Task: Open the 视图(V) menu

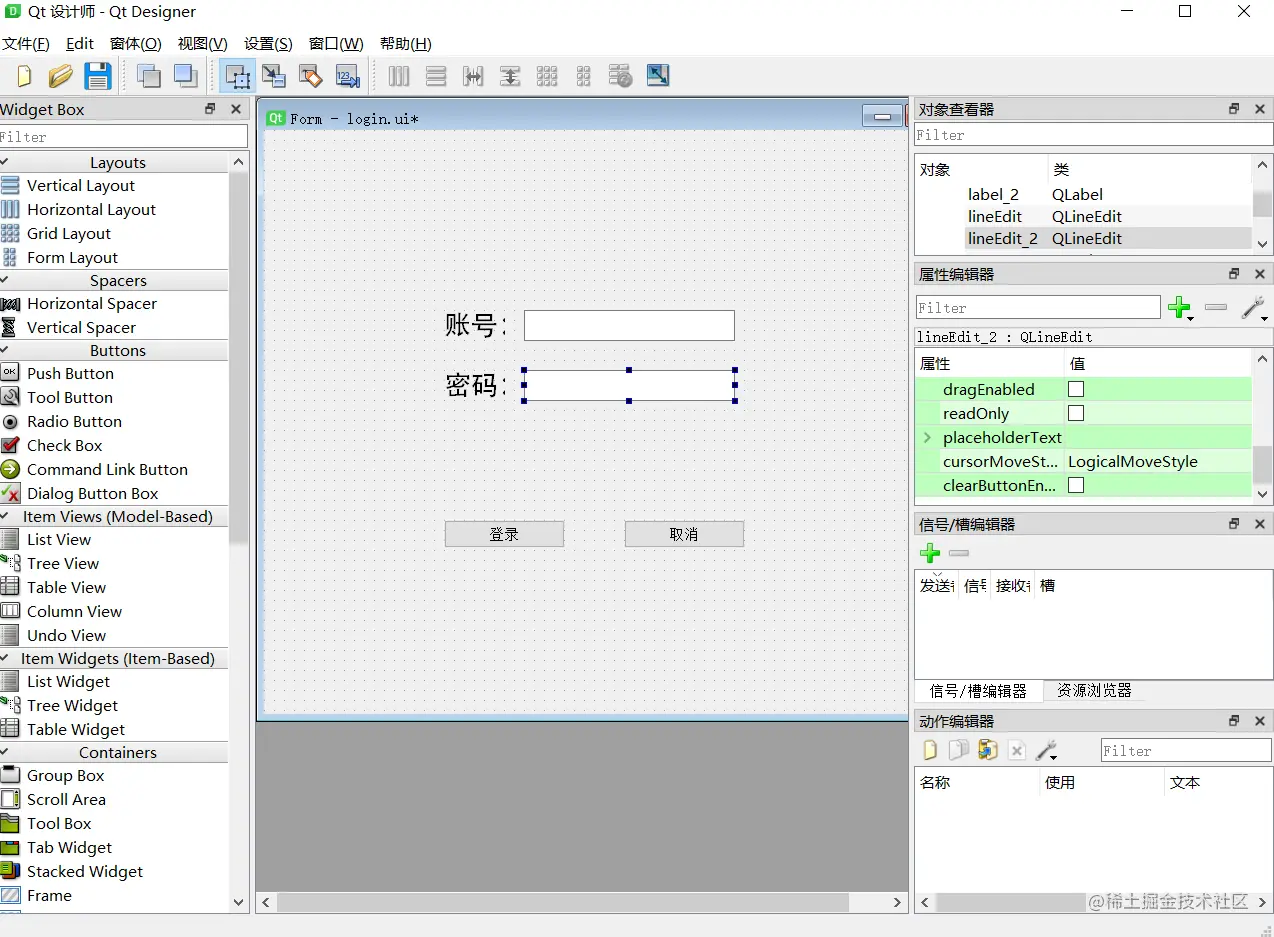Action: click(x=203, y=44)
